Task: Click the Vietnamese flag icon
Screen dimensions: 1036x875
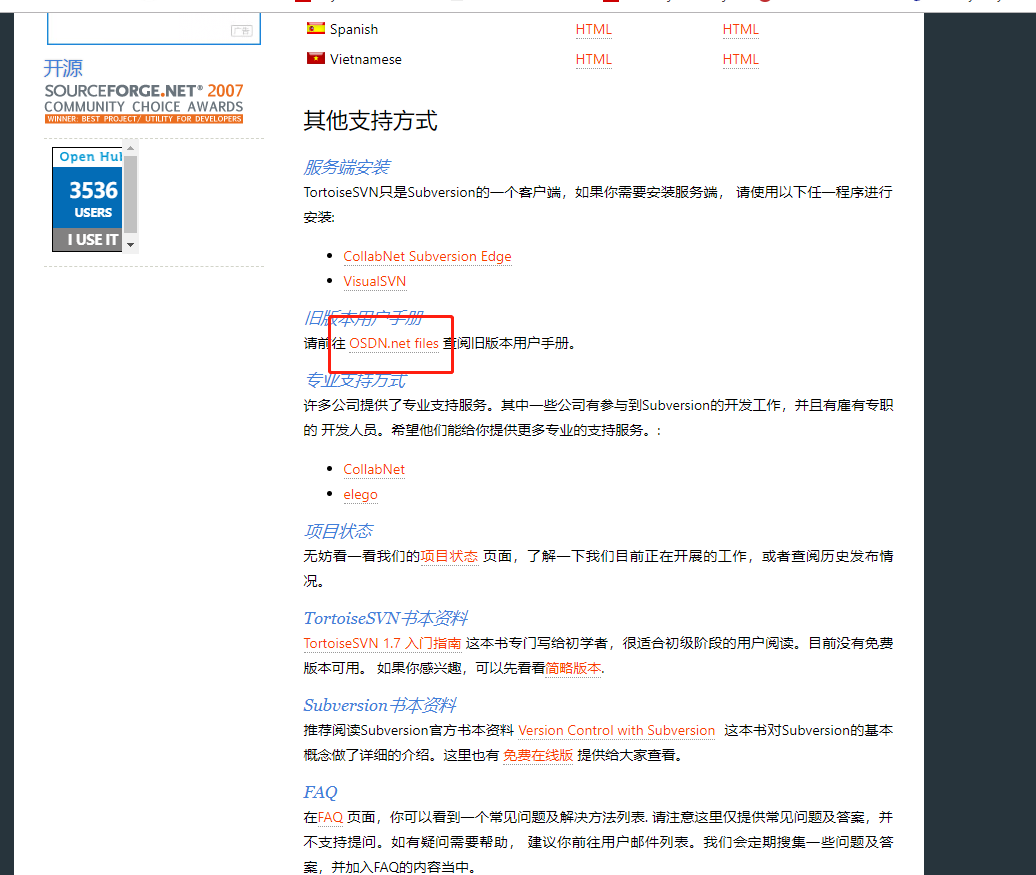Action: click(316, 58)
